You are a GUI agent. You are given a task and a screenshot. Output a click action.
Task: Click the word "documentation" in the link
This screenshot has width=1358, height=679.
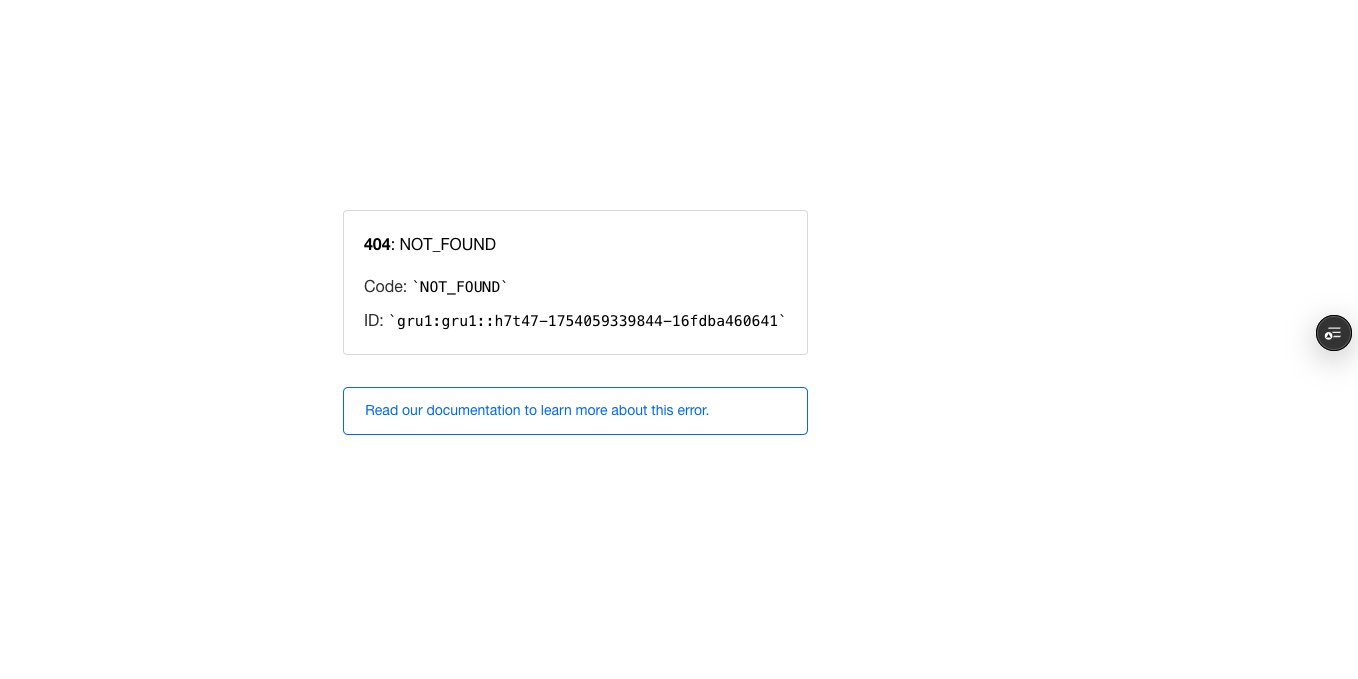coord(473,410)
